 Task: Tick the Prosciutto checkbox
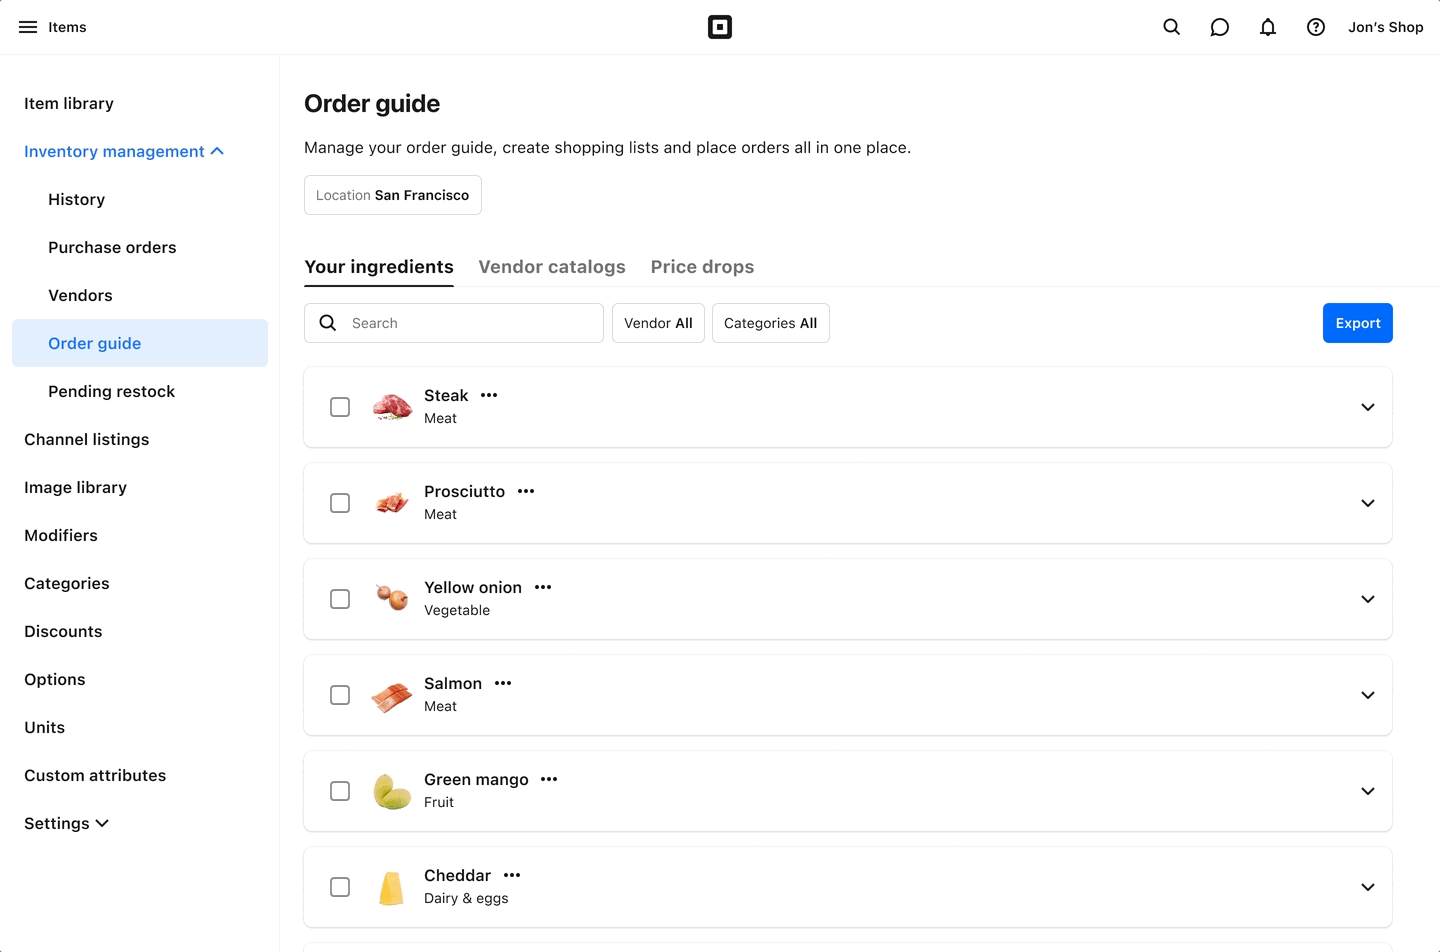(x=340, y=503)
